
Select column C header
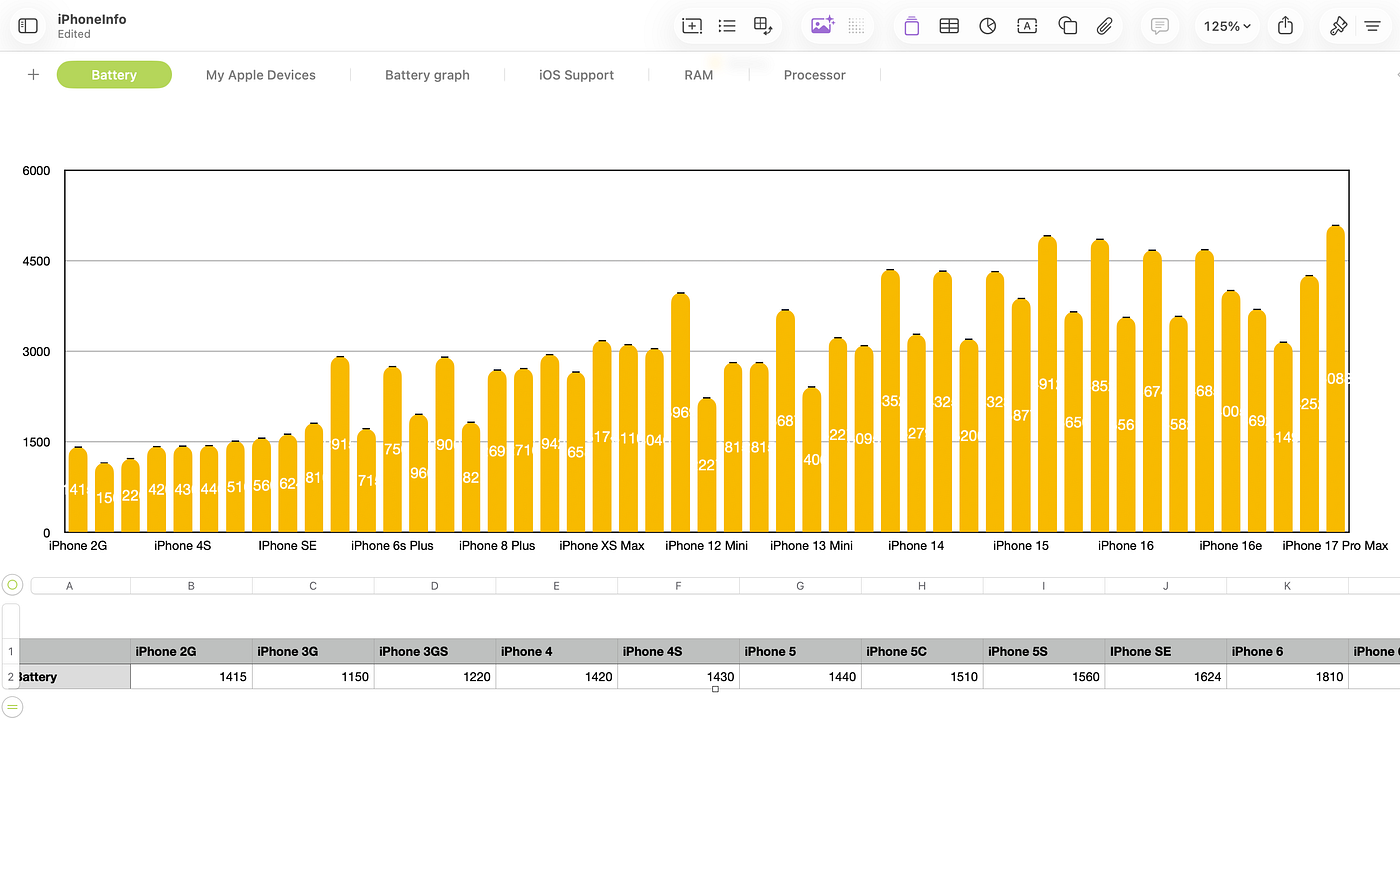pyautogui.click(x=313, y=586)
